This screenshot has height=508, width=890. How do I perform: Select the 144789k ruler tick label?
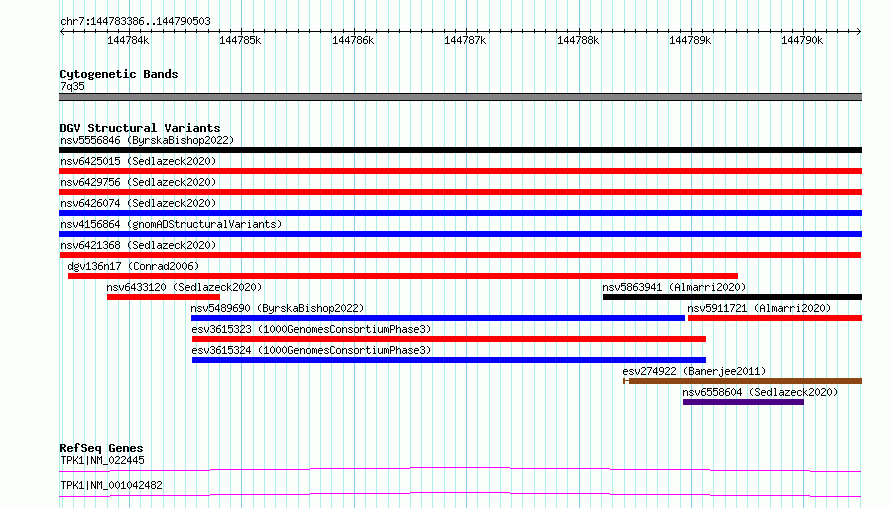click(x=690, y=40)
